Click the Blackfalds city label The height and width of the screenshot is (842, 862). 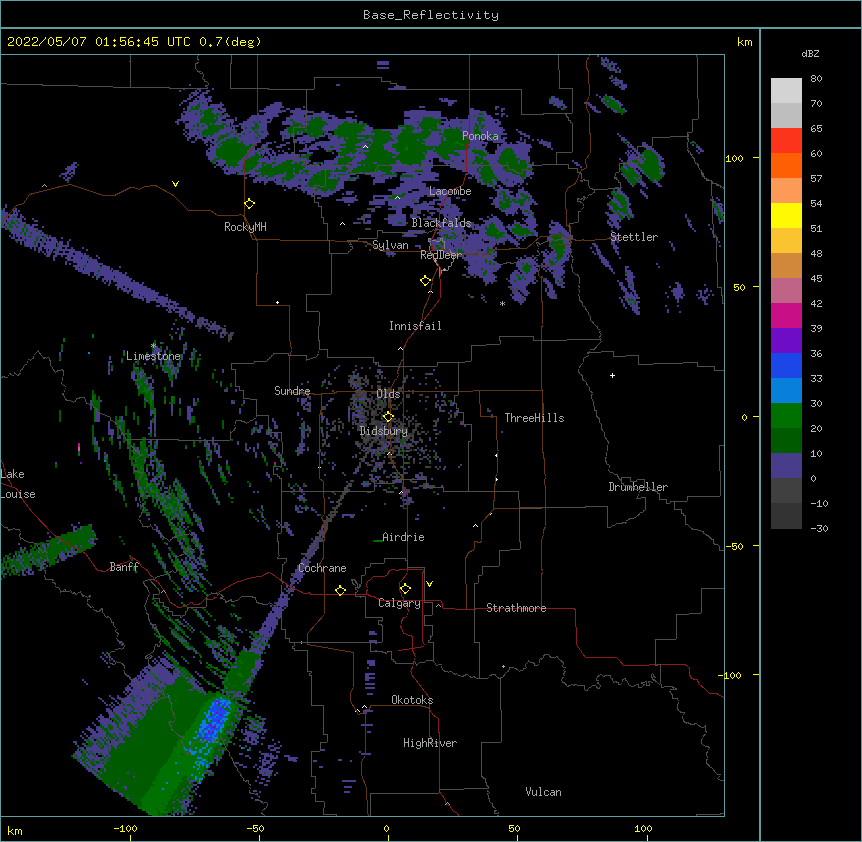[x=441, y=223]
